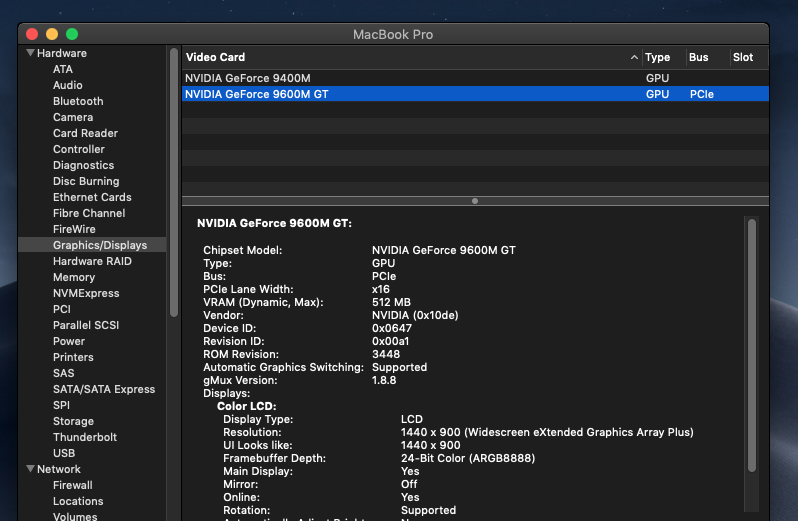Select NVMExpress in the sidebar
Viewport: 798px width, 521px height.
pos(86,293)
